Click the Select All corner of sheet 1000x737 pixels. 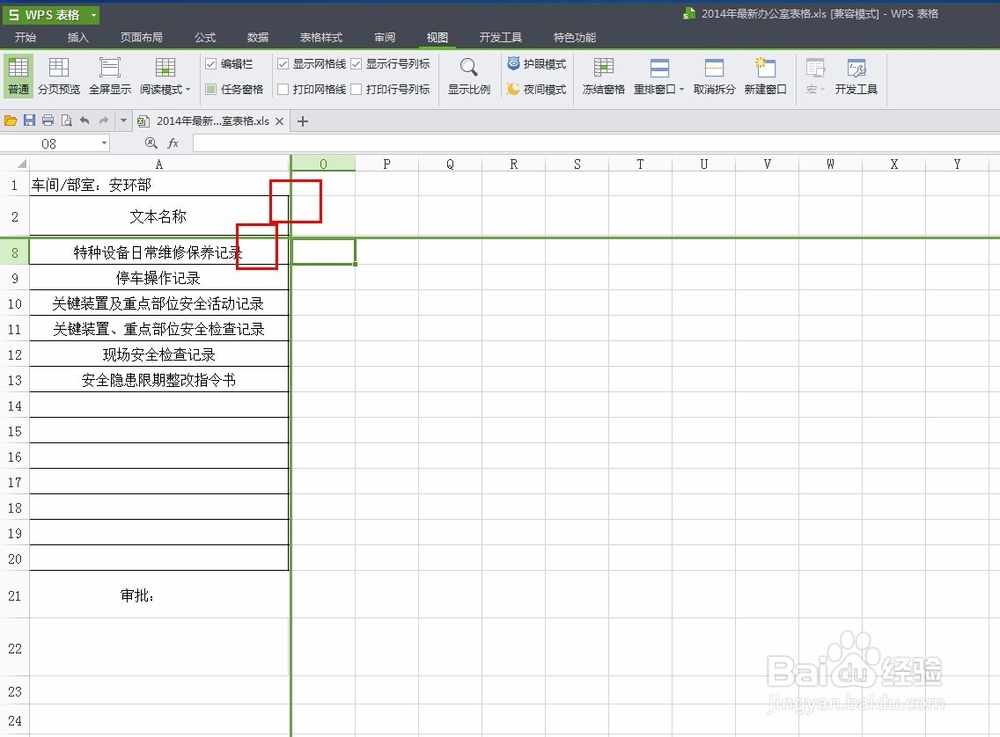point(15,164)
